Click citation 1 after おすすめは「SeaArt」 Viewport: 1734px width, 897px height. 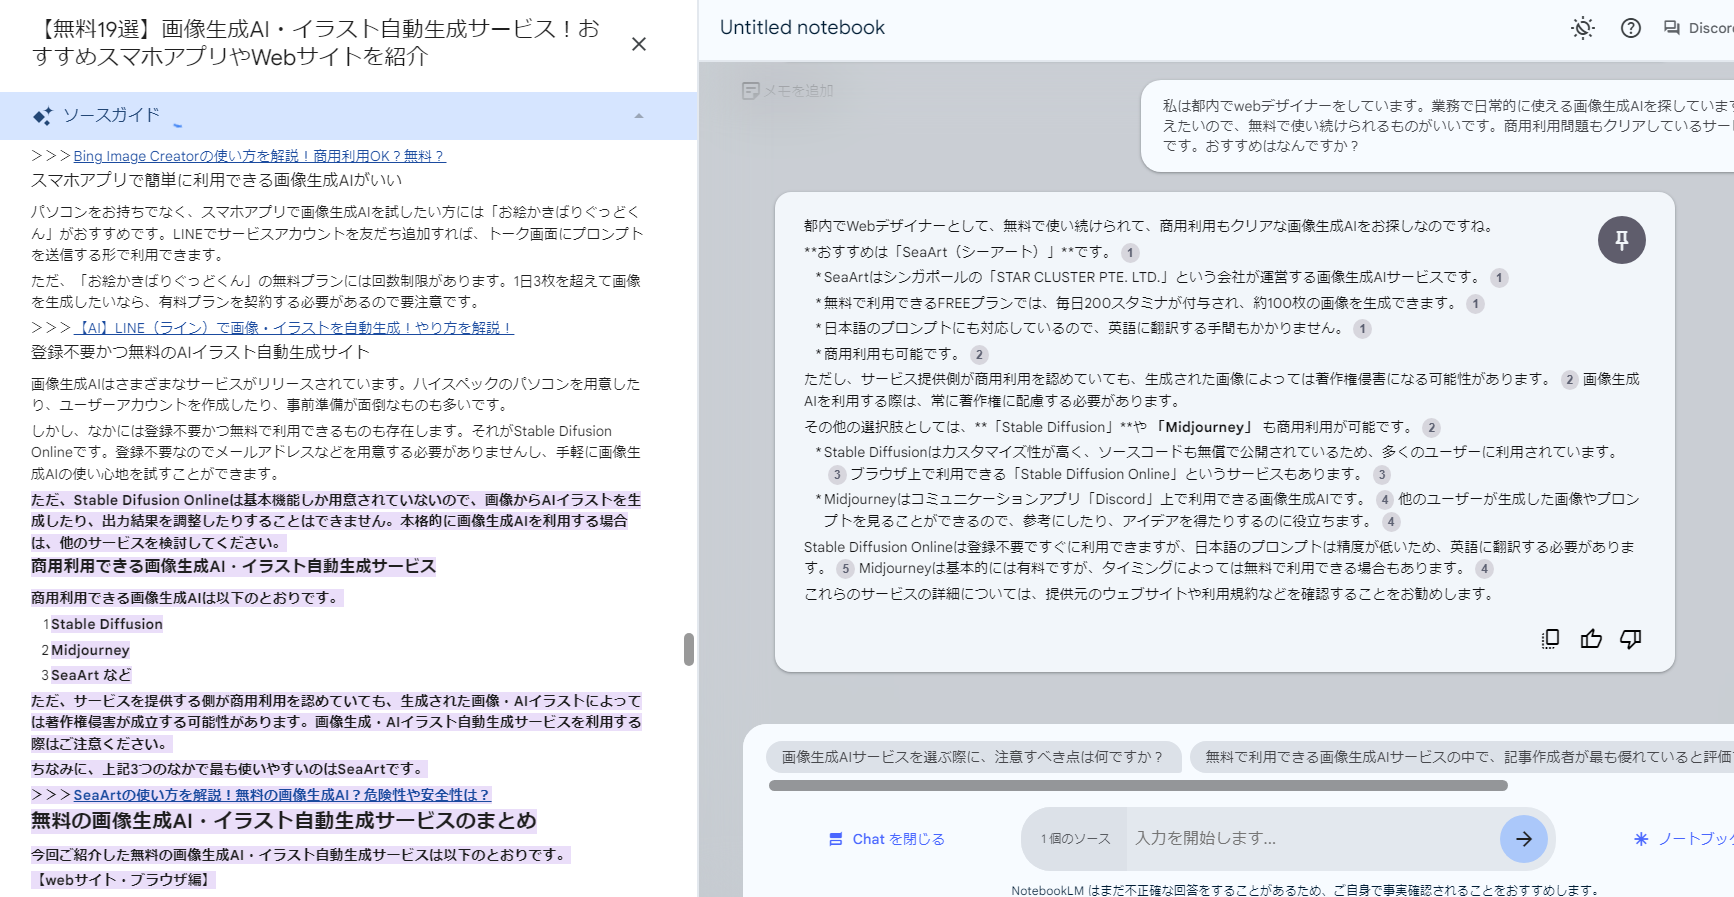point(1129,253)
